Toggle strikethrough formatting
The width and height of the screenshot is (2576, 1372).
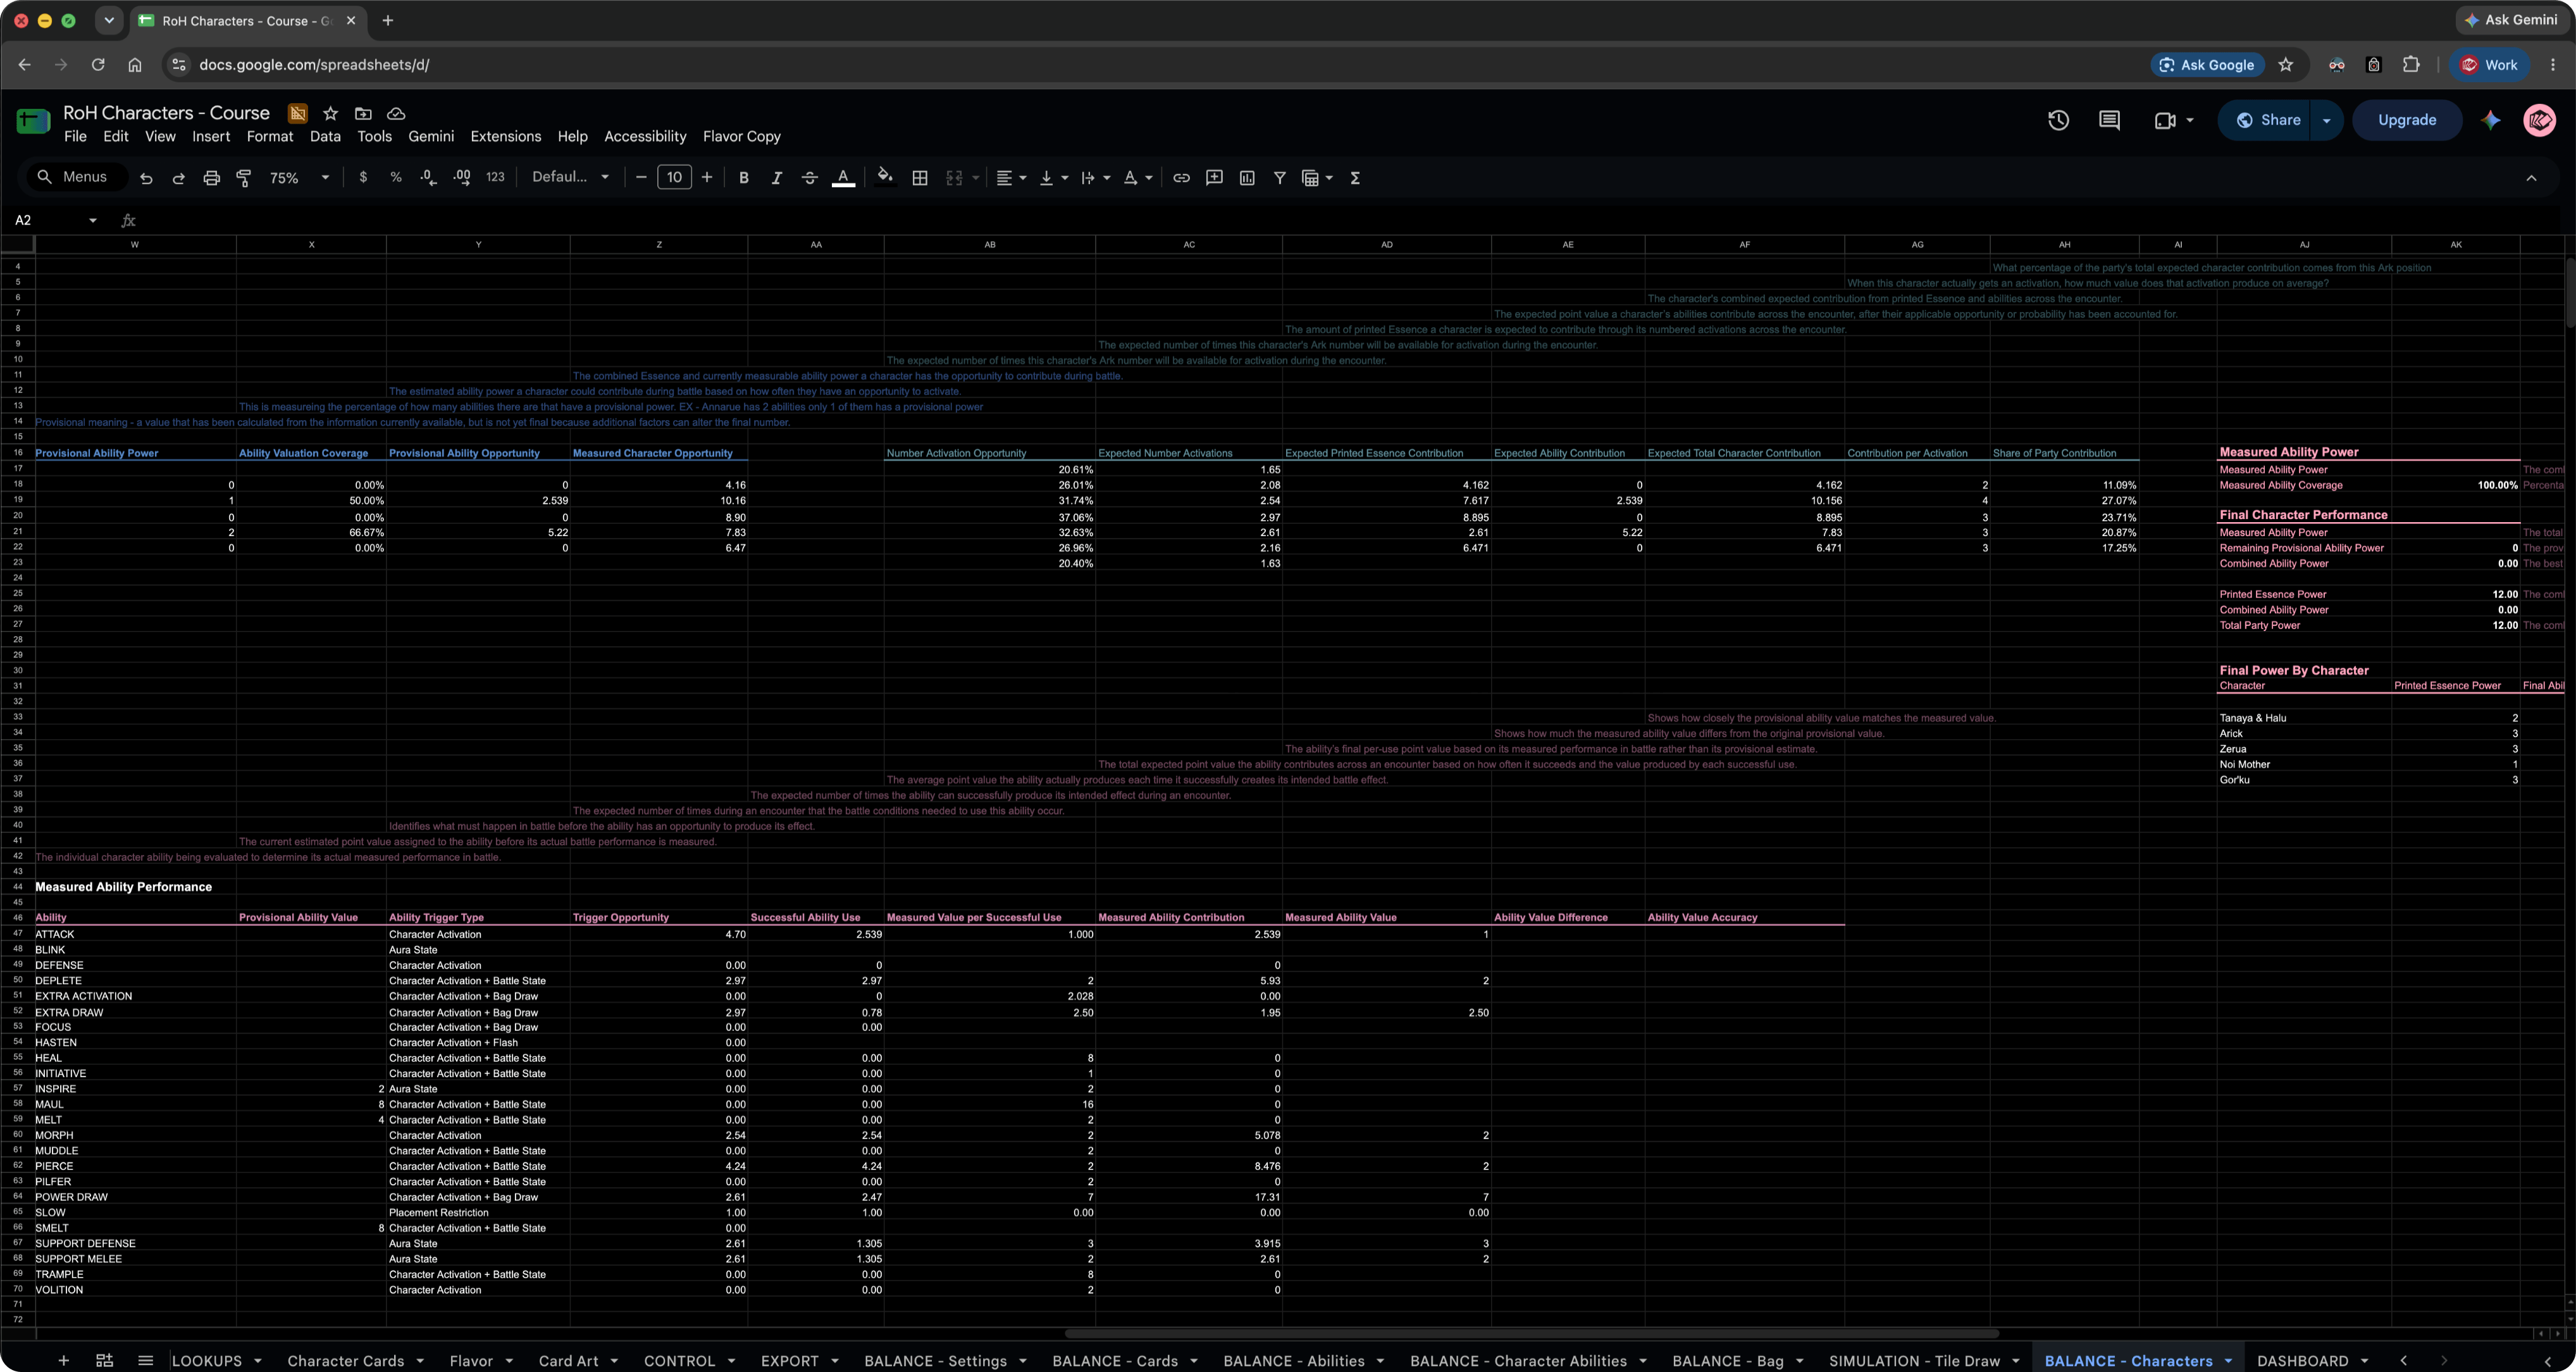pos(810,178)
